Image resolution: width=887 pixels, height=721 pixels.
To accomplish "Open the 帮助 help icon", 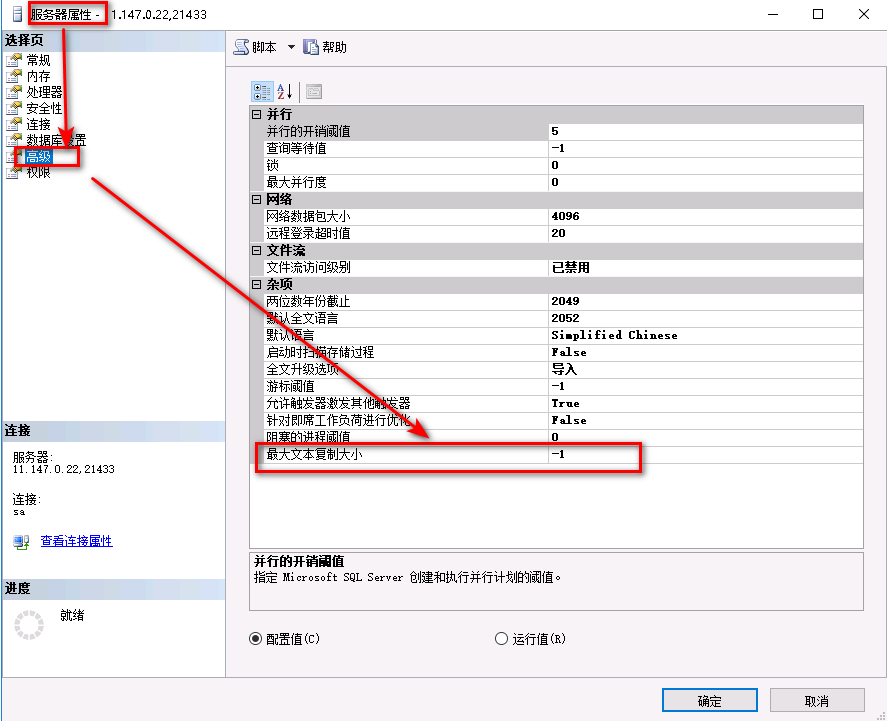I will coord(311,47).
